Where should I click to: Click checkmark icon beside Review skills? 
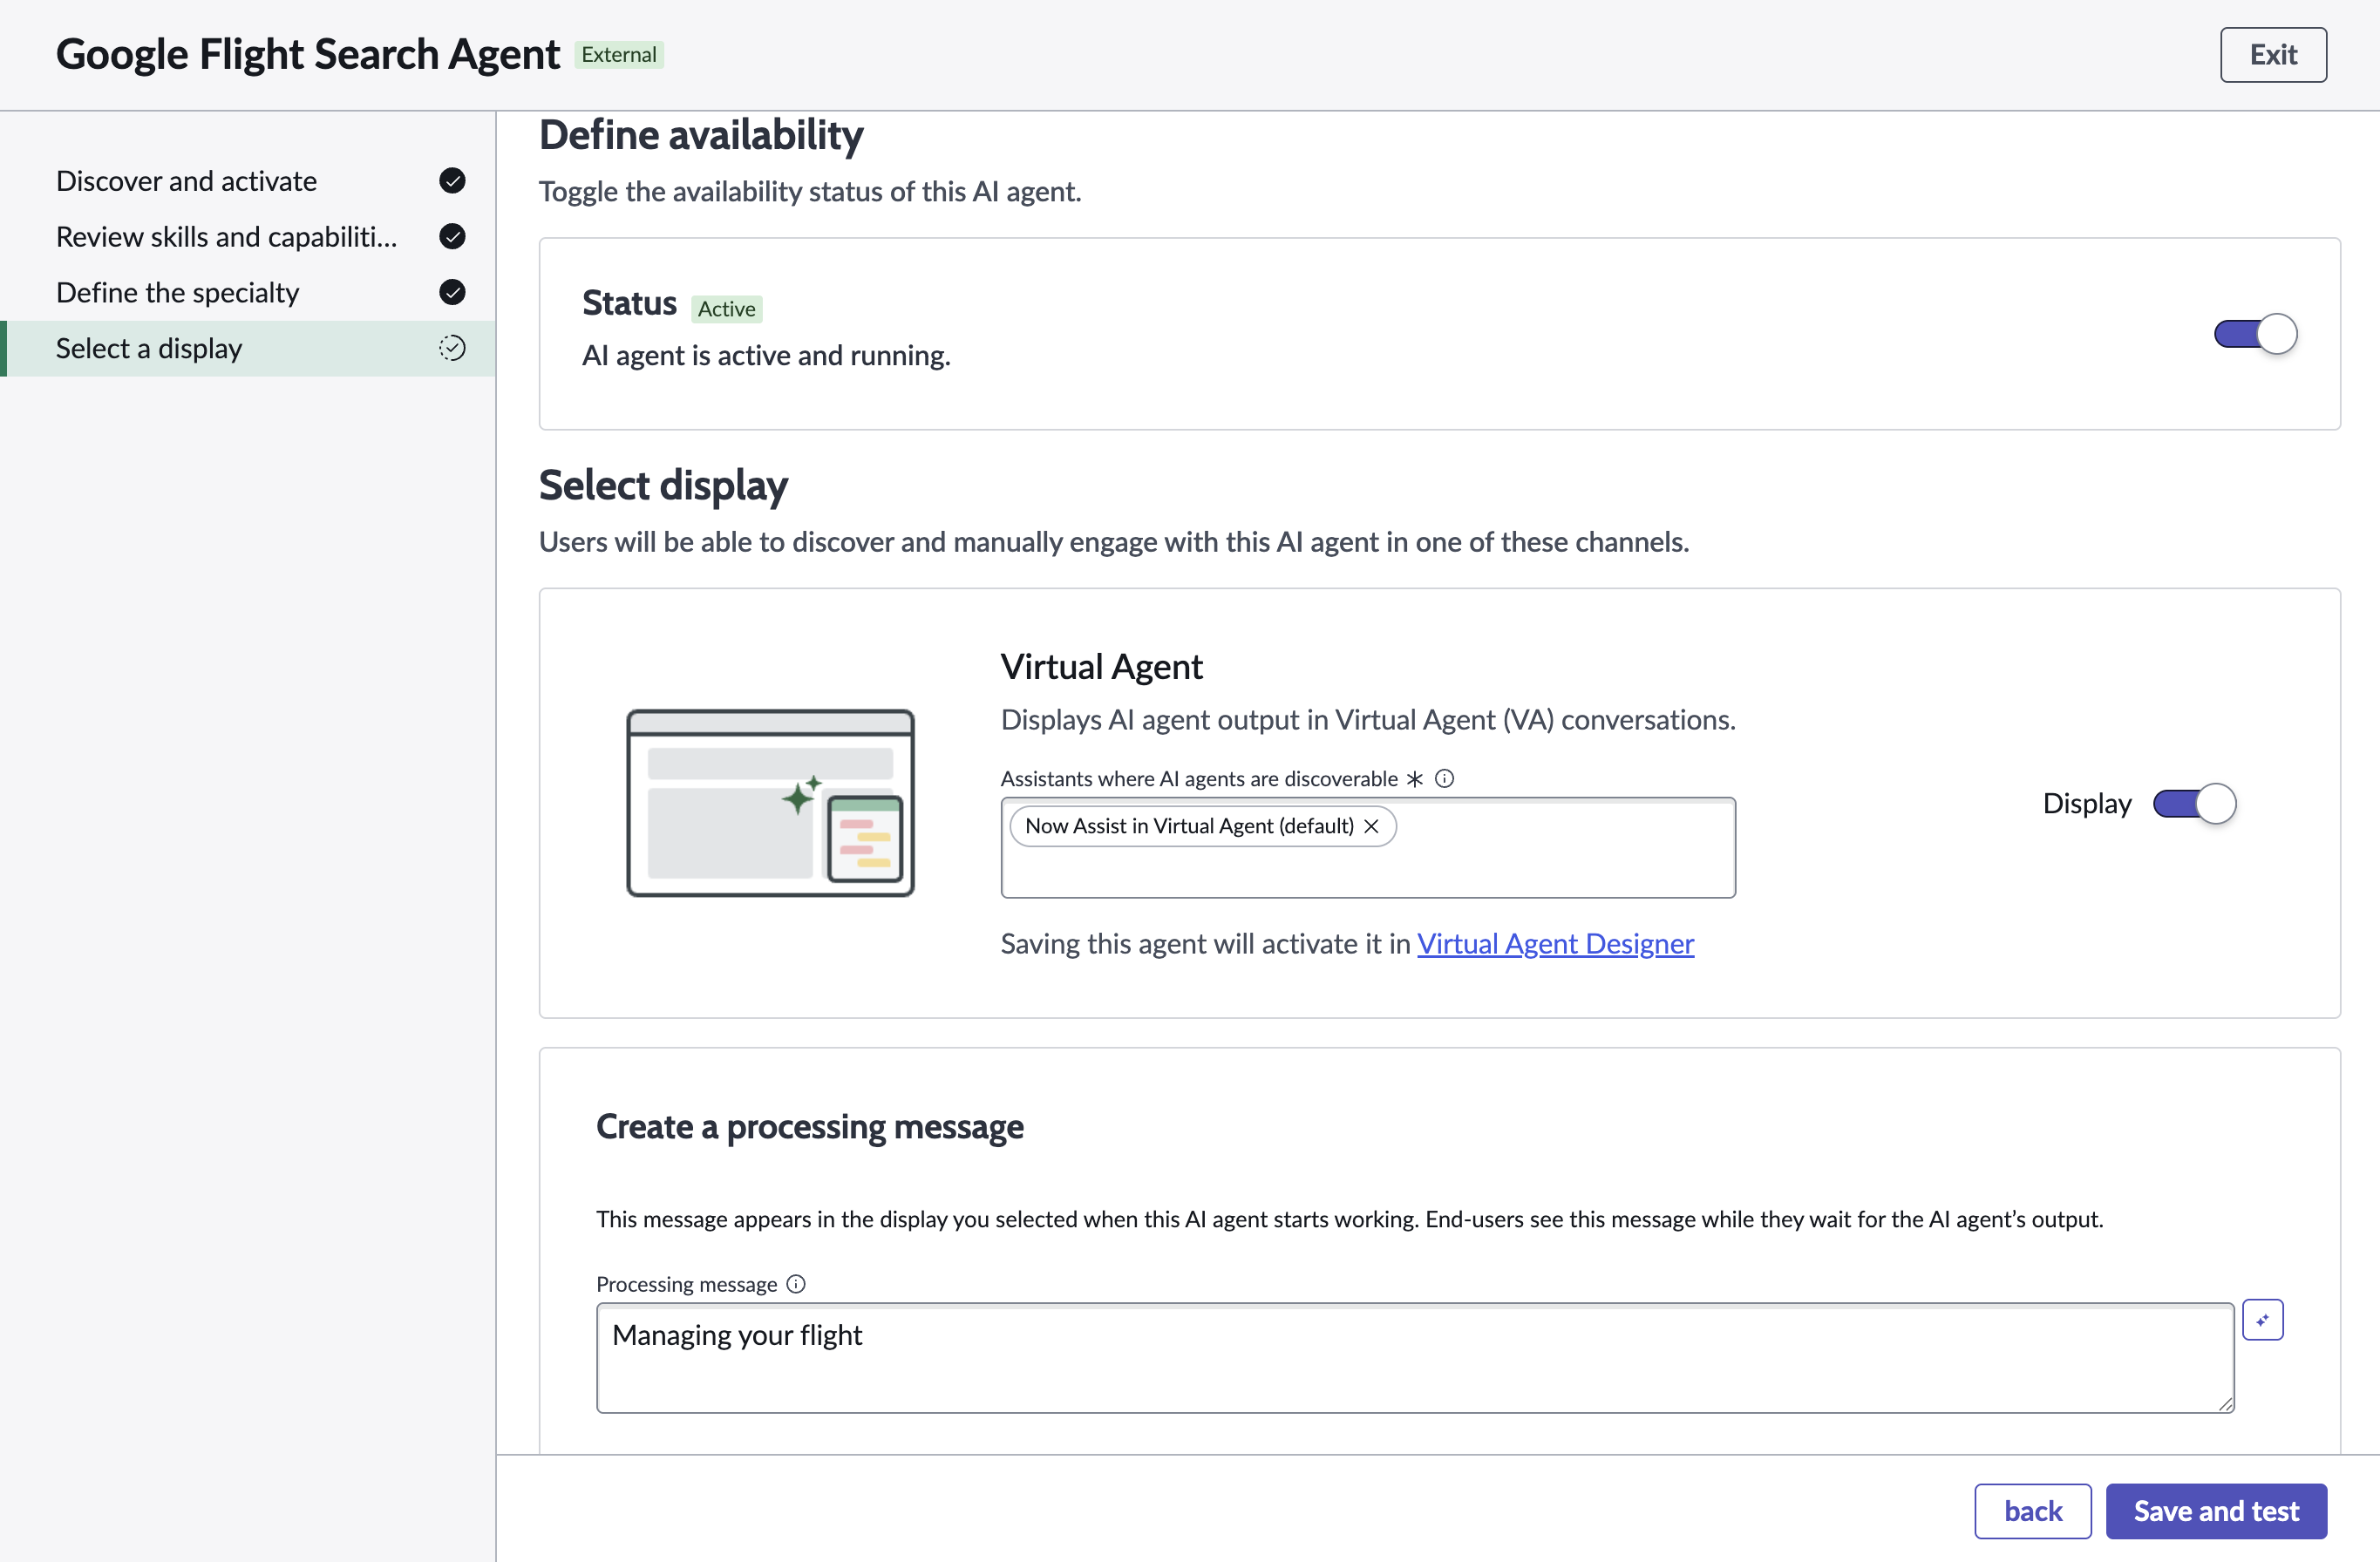pos(452,237)
